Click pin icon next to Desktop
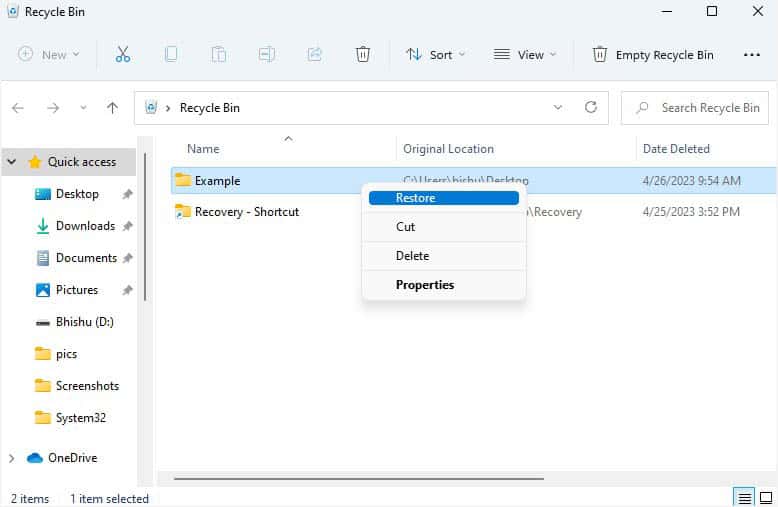This screenshot has height=507, width=778. [x=128, y=194]
